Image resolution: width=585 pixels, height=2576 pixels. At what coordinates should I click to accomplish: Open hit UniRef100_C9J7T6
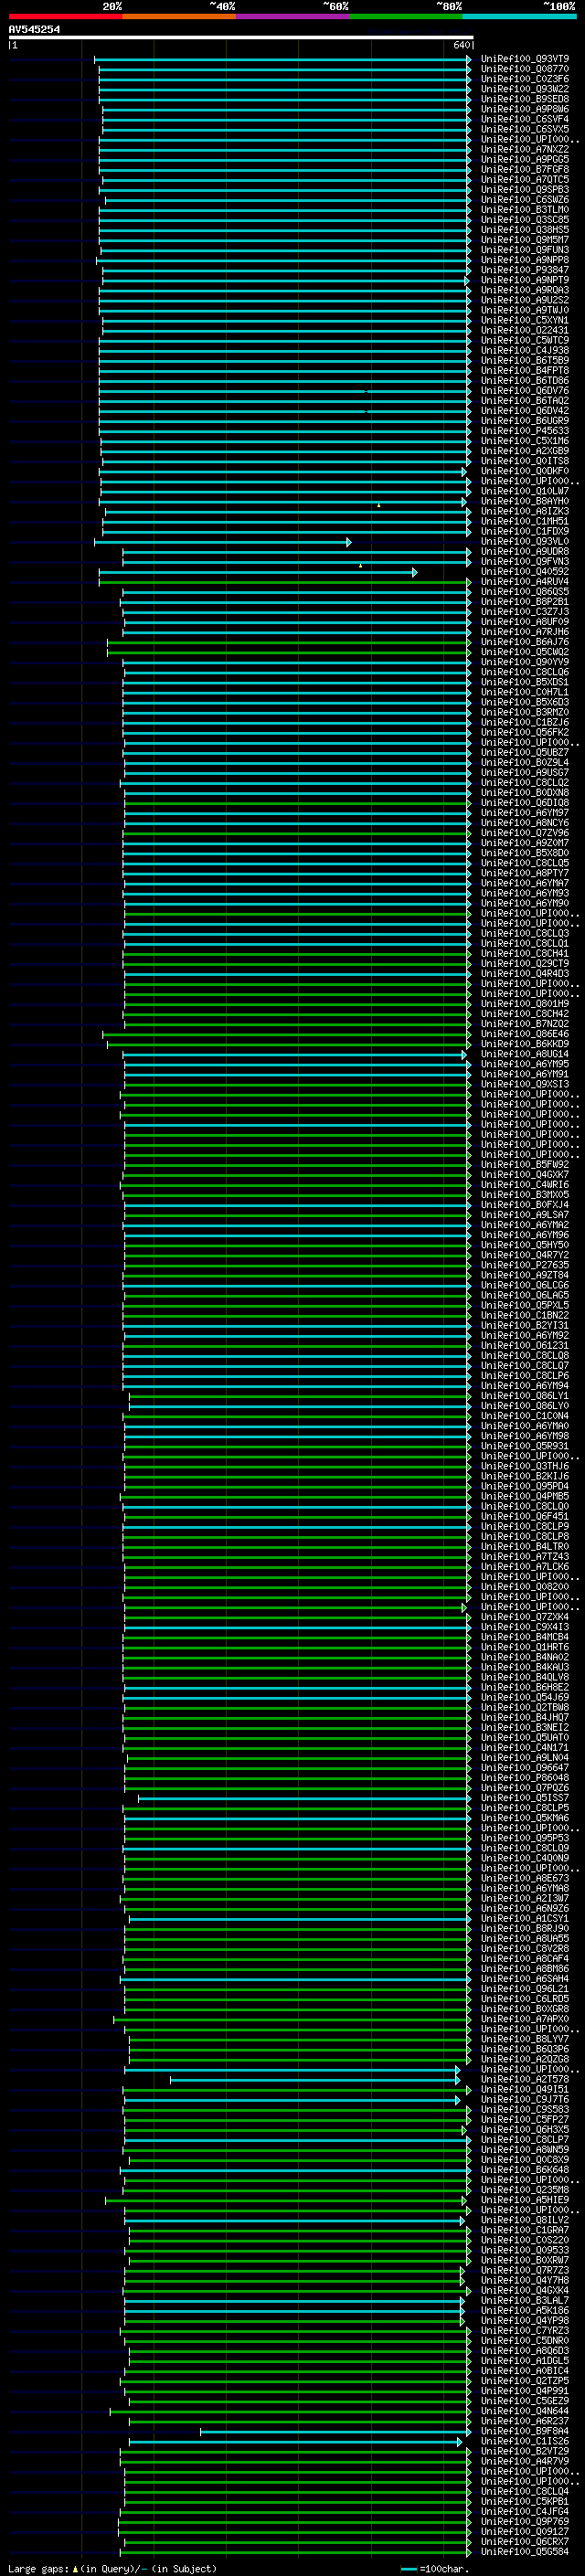[525, 2099]
